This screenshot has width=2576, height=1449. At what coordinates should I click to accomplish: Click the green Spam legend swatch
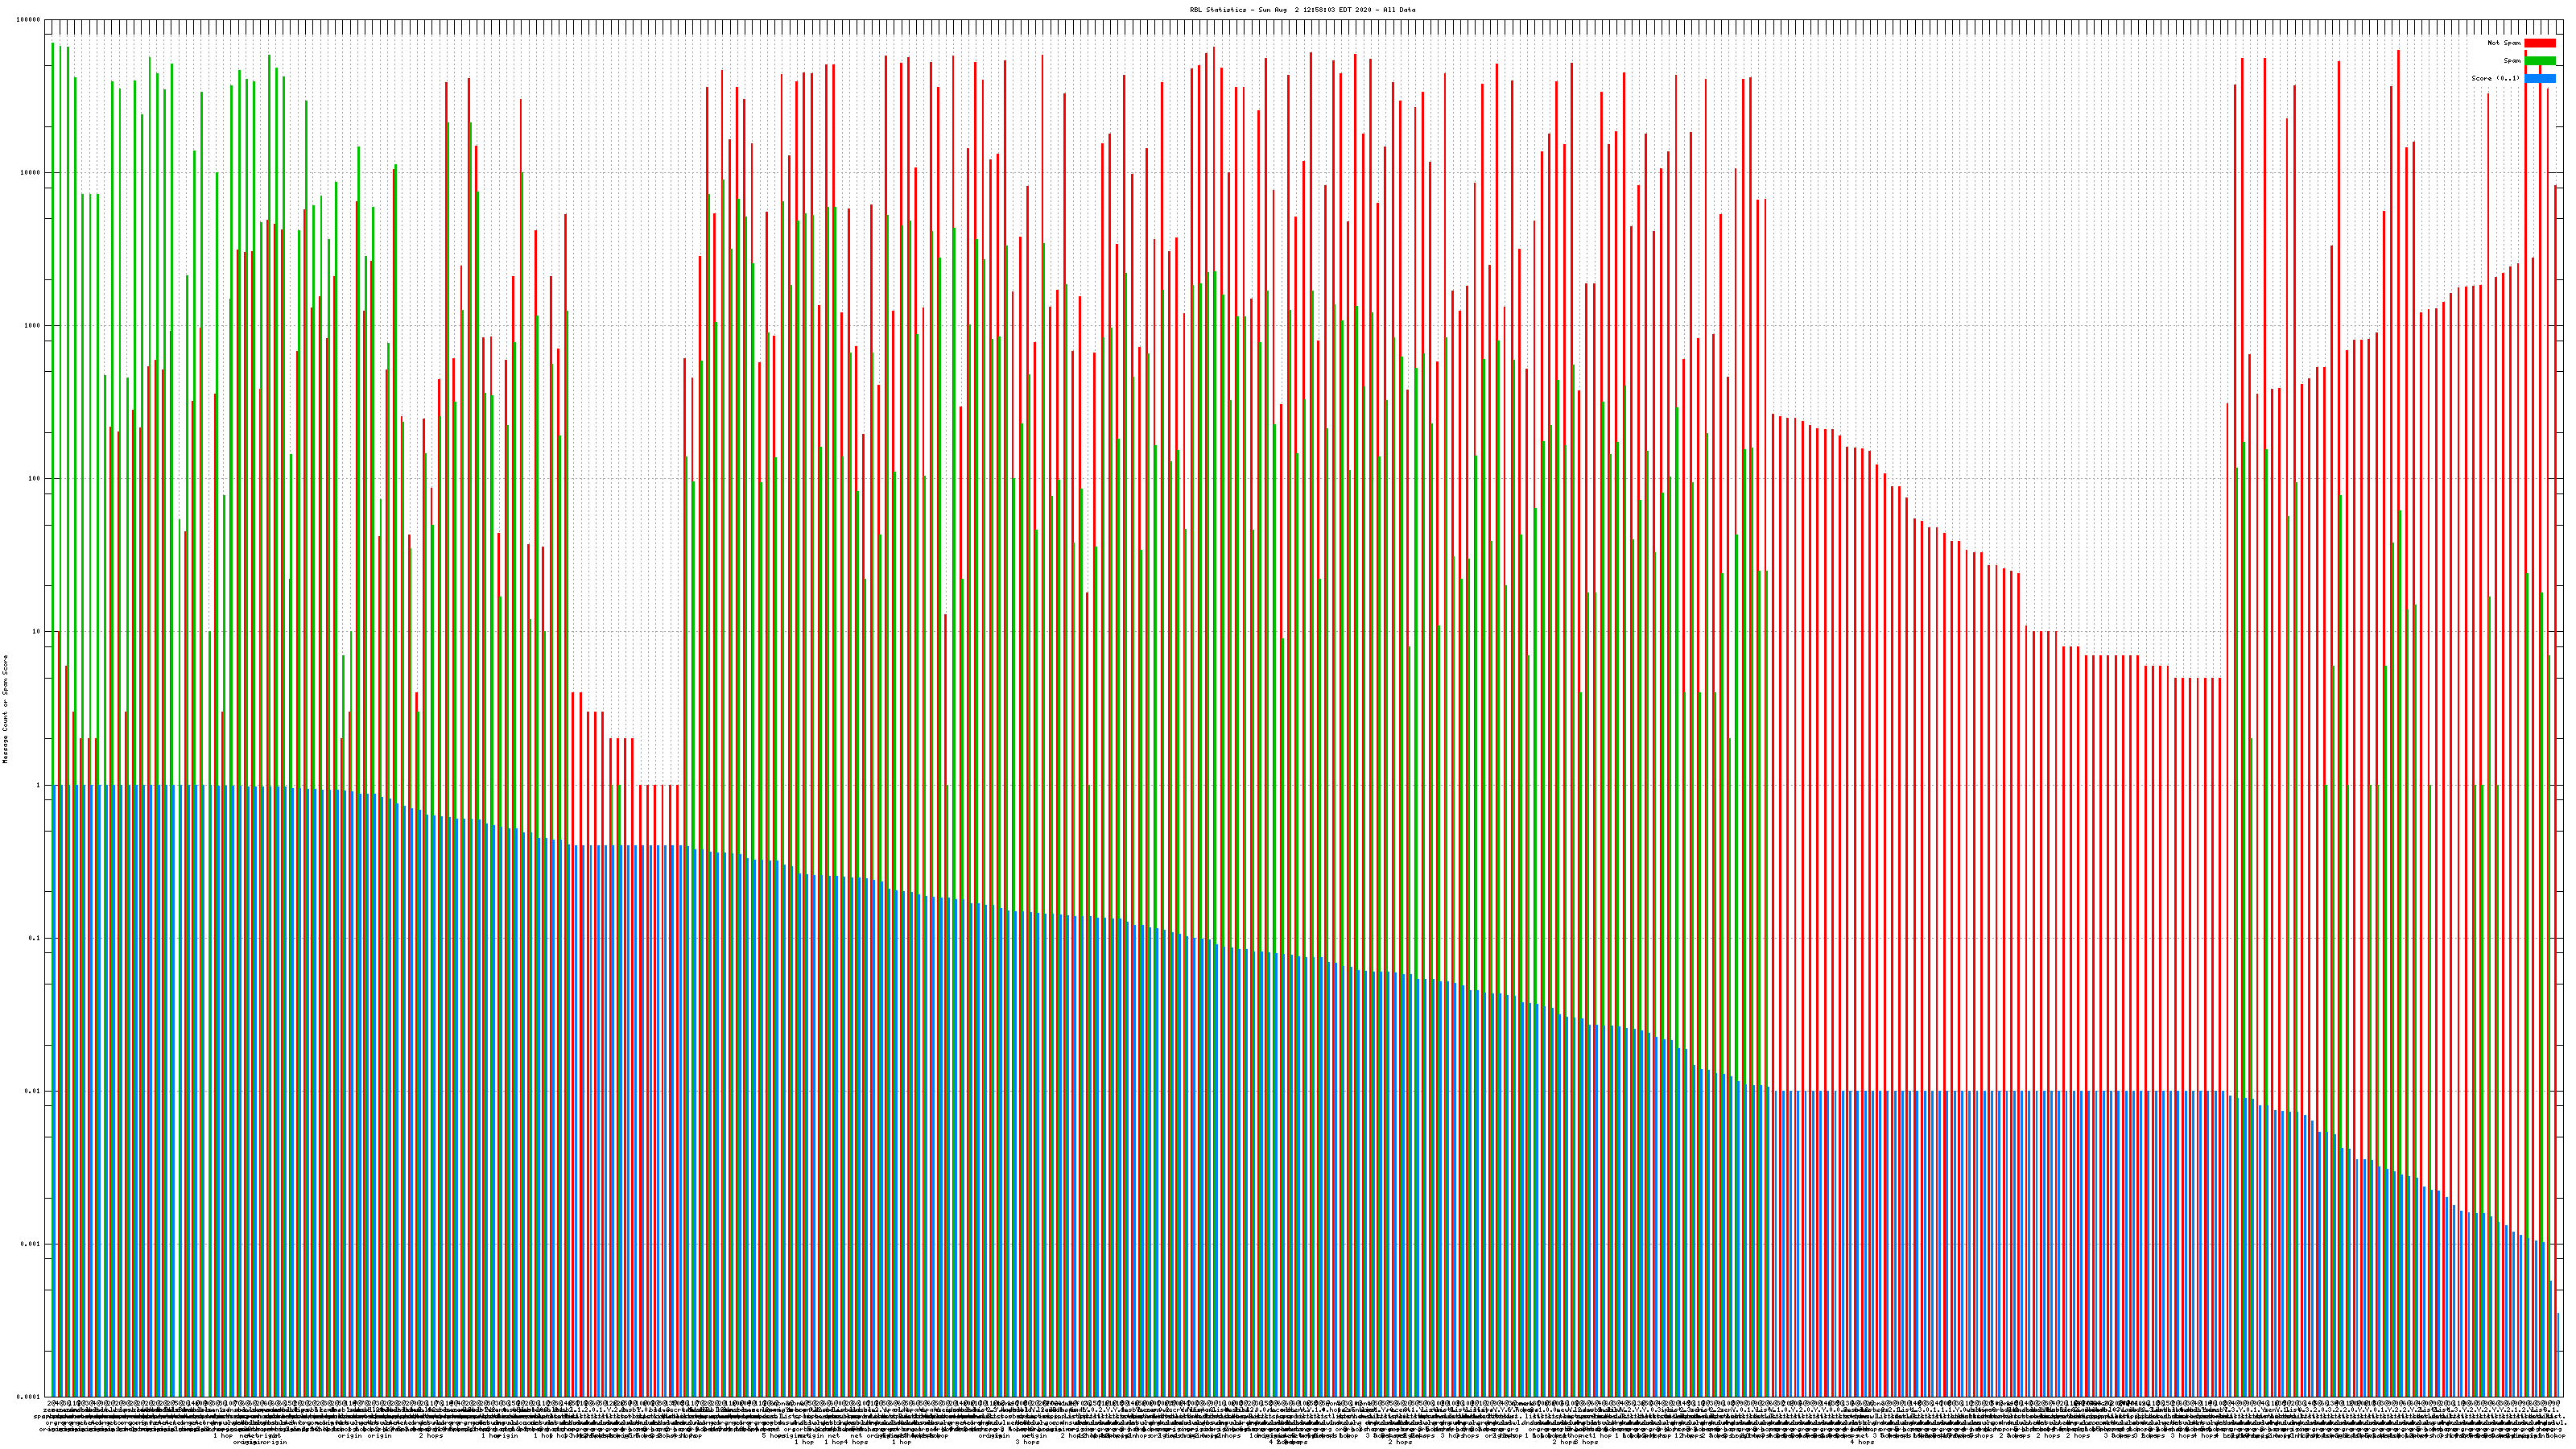pyautogui.click(x=2539, y=61)
